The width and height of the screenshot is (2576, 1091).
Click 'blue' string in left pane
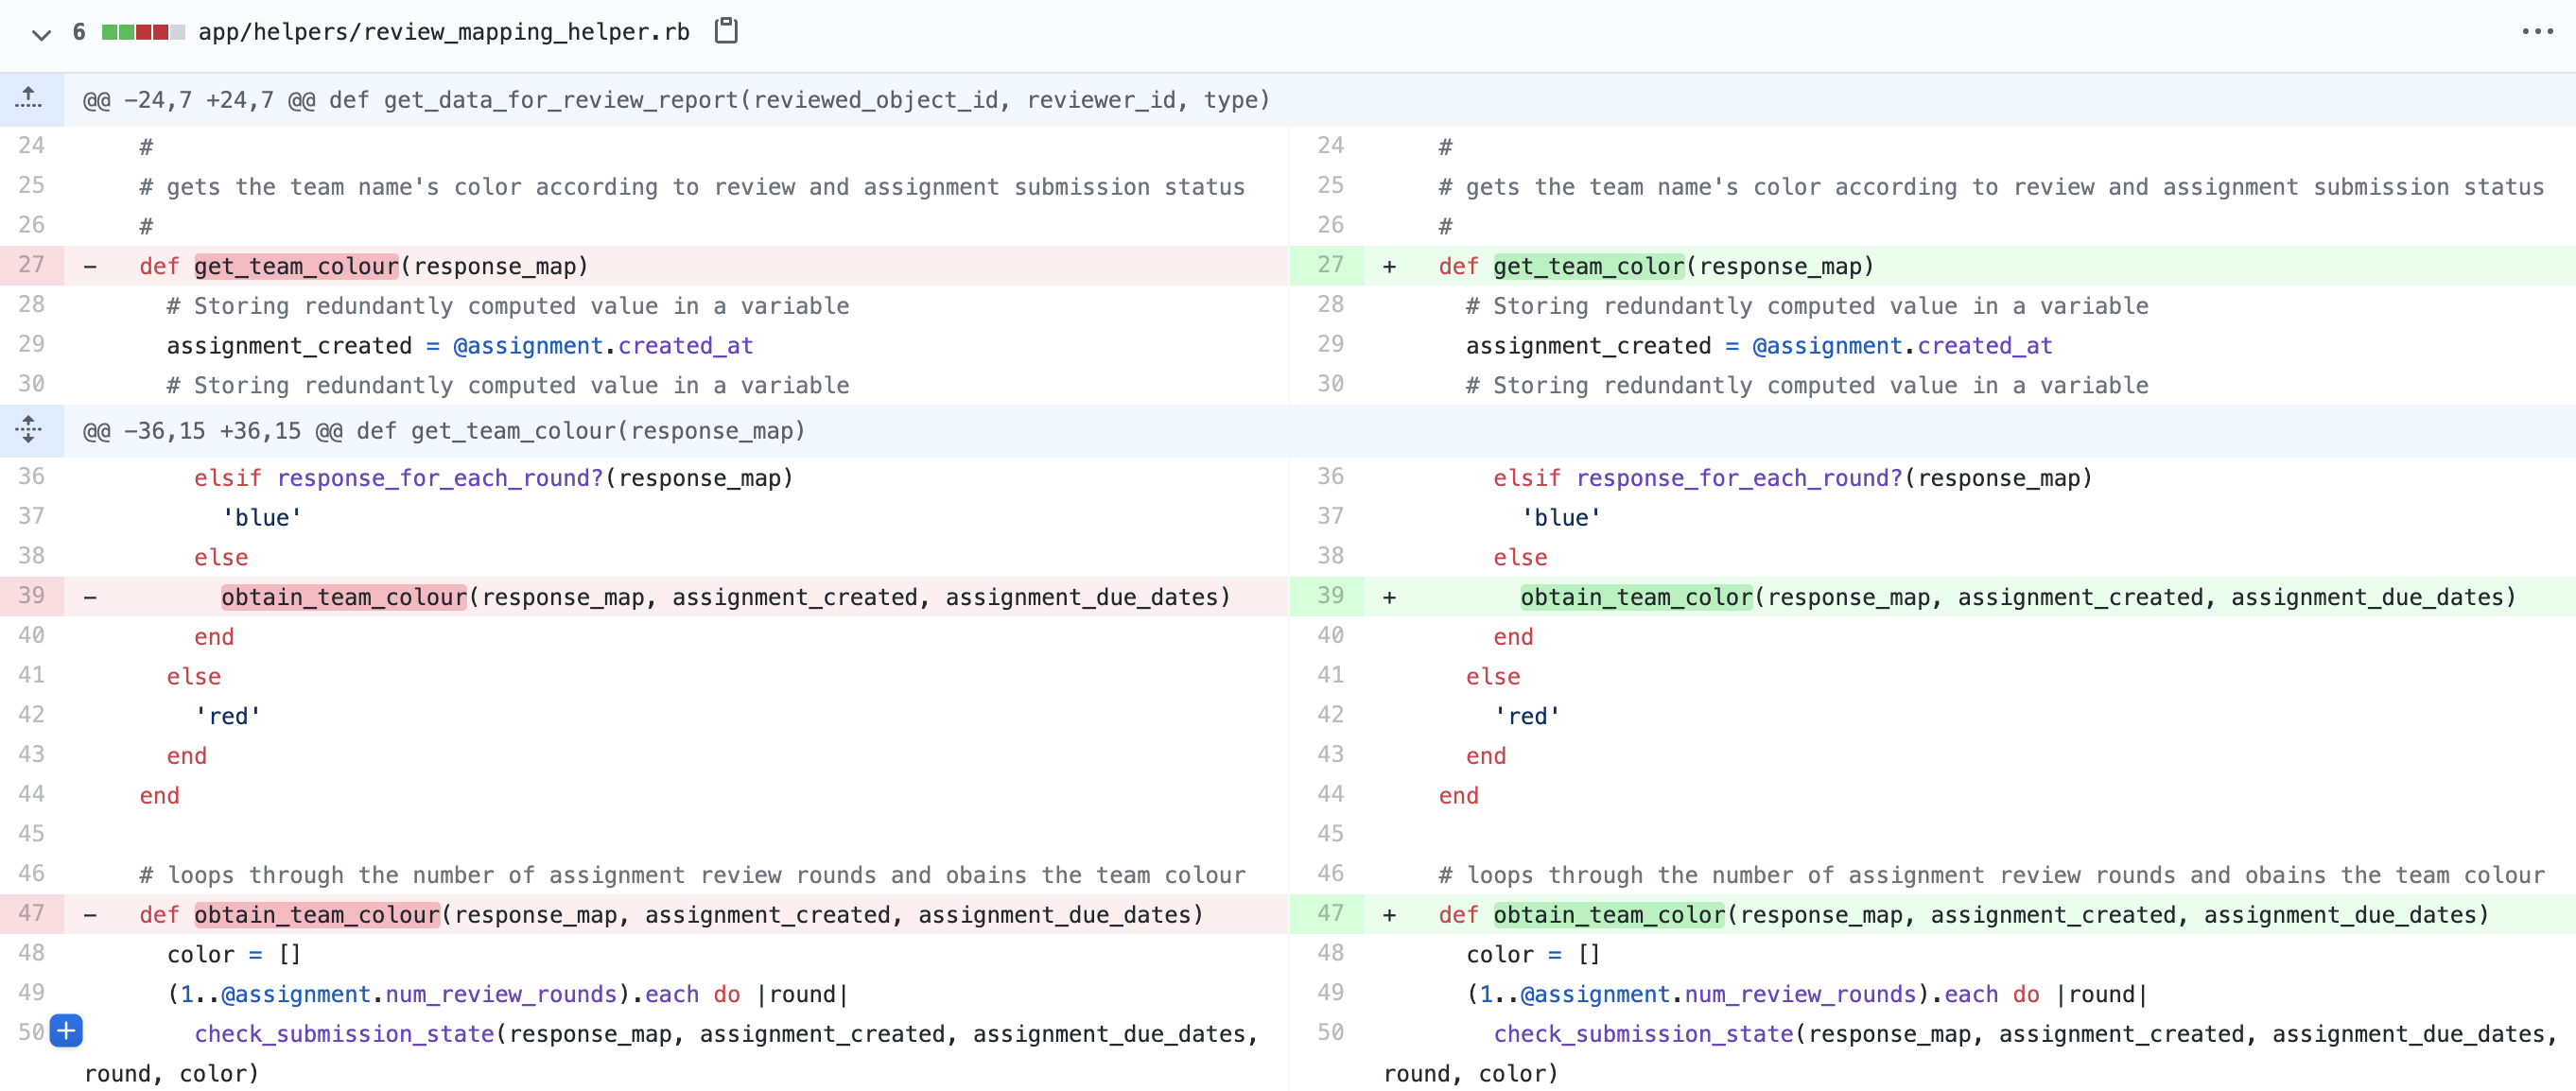tap(262, 518)
